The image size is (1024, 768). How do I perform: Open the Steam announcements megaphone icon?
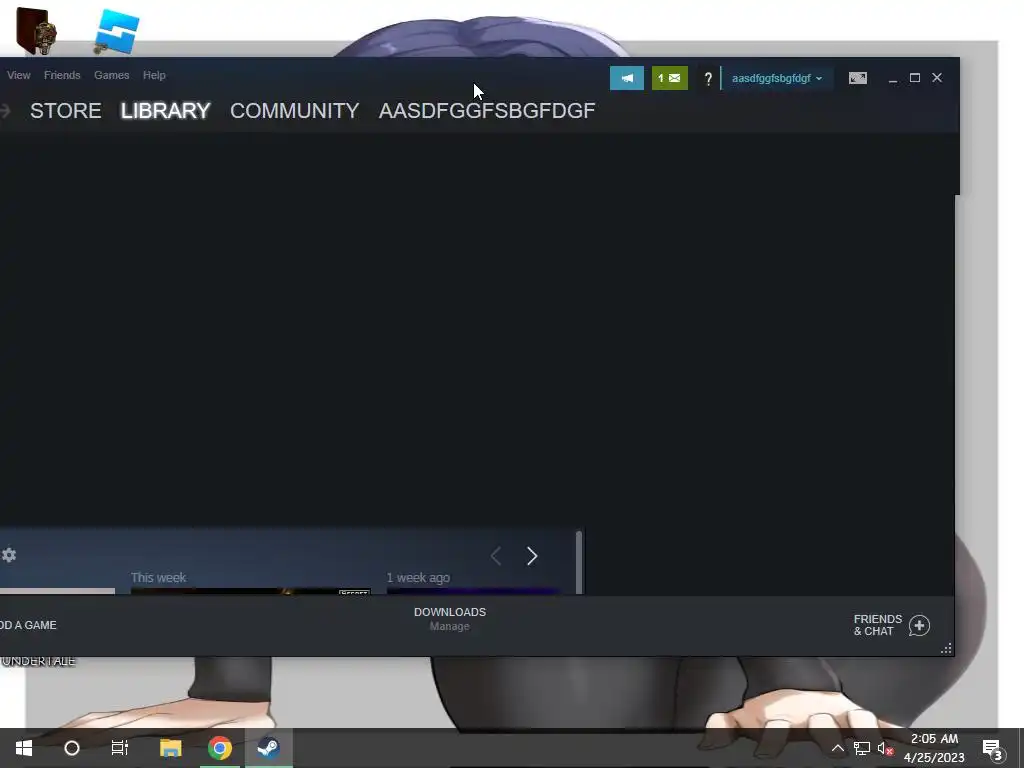(x=626, y=78)
